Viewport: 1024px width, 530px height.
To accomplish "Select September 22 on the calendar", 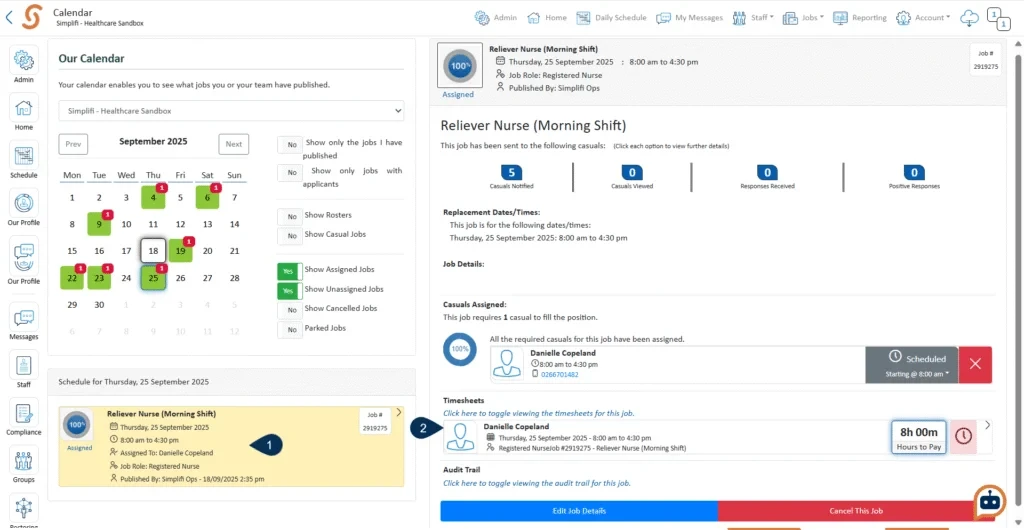I will pos(72,277).
